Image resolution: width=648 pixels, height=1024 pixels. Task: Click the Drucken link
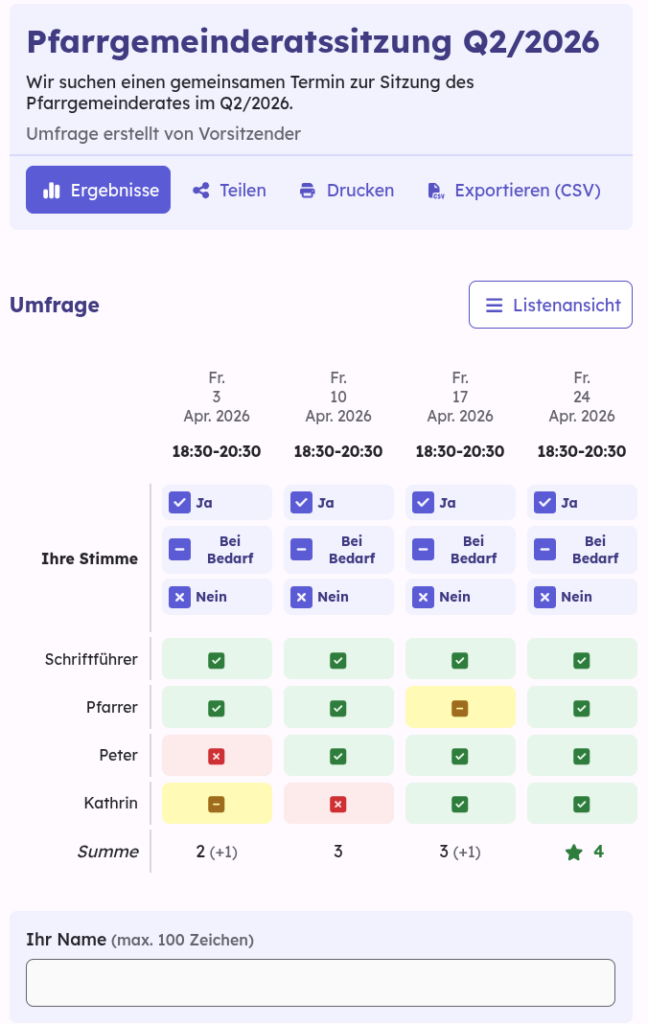click(347, 190)
